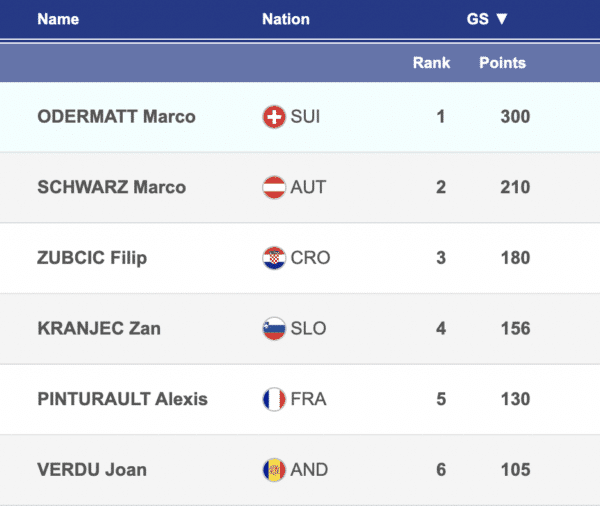Click the Points subheader
Viewport: 600px width, 506px height.
coord(502,63)
